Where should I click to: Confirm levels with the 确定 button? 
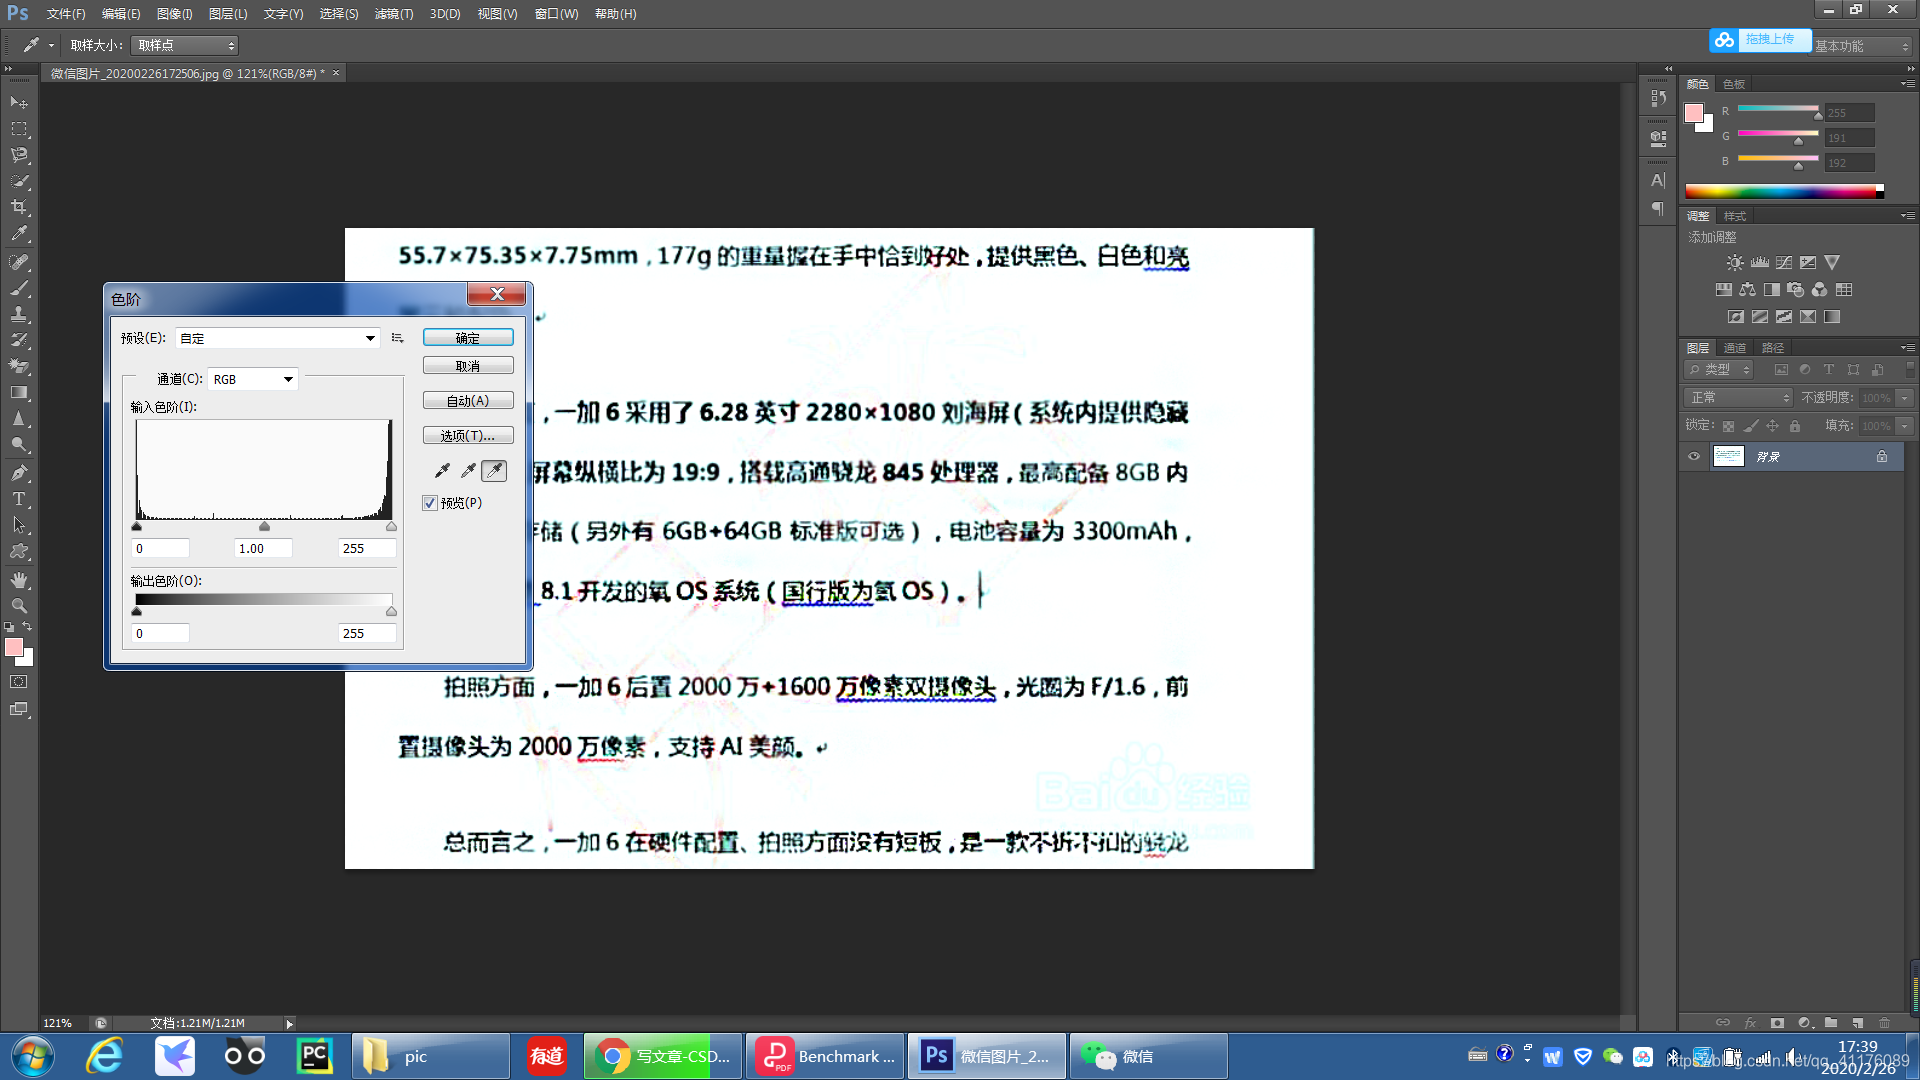tap(468, 337)
